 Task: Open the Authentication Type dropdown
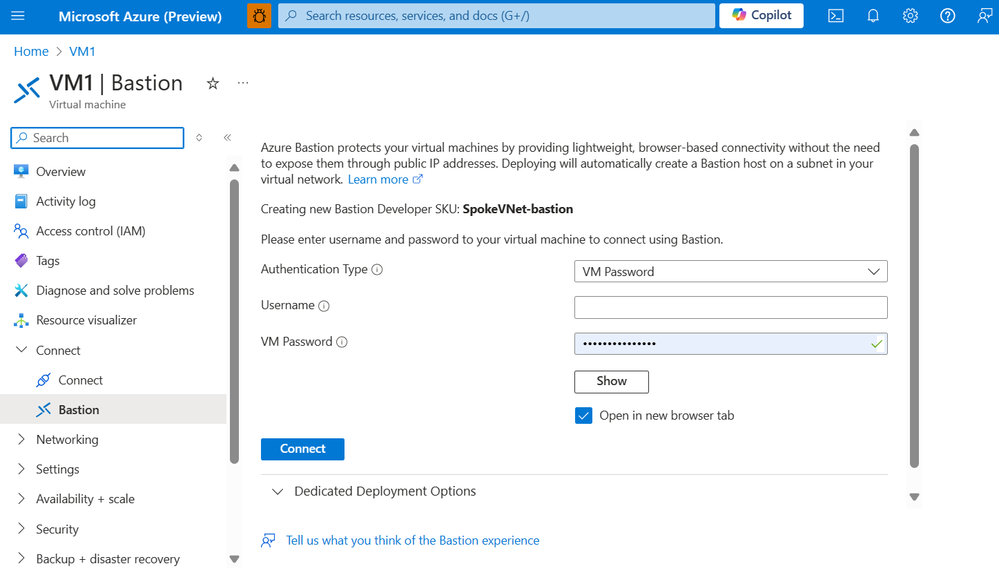coord(731,271)
